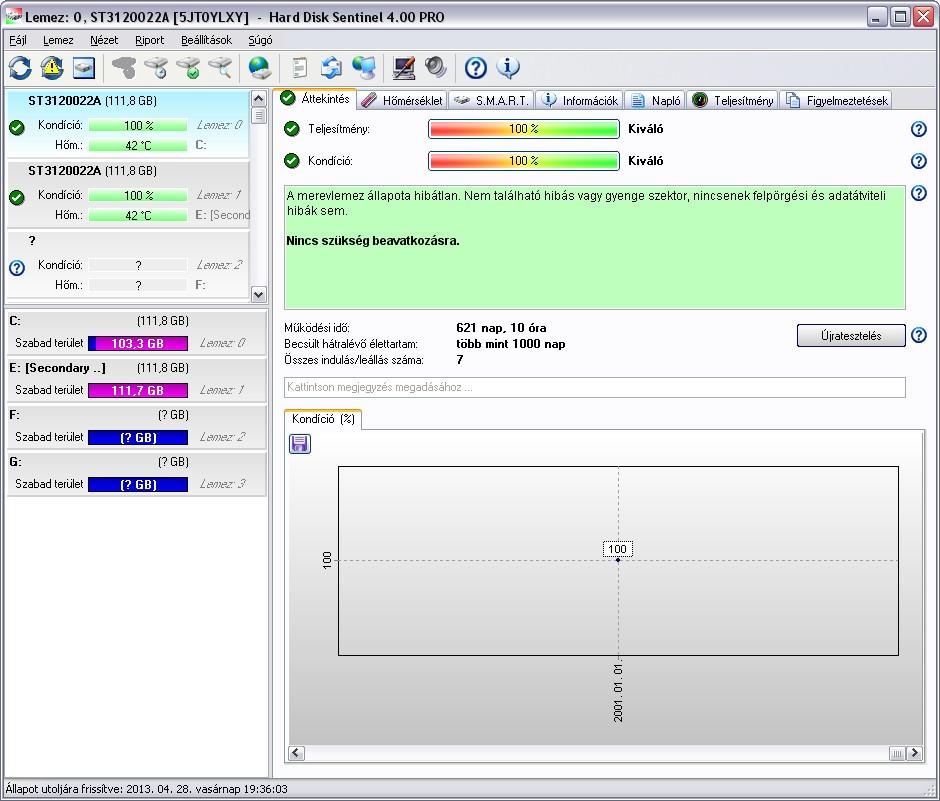Switch to the Figyelmeztetések tab
Screen dimensions: 940x801
coord(836,100)
